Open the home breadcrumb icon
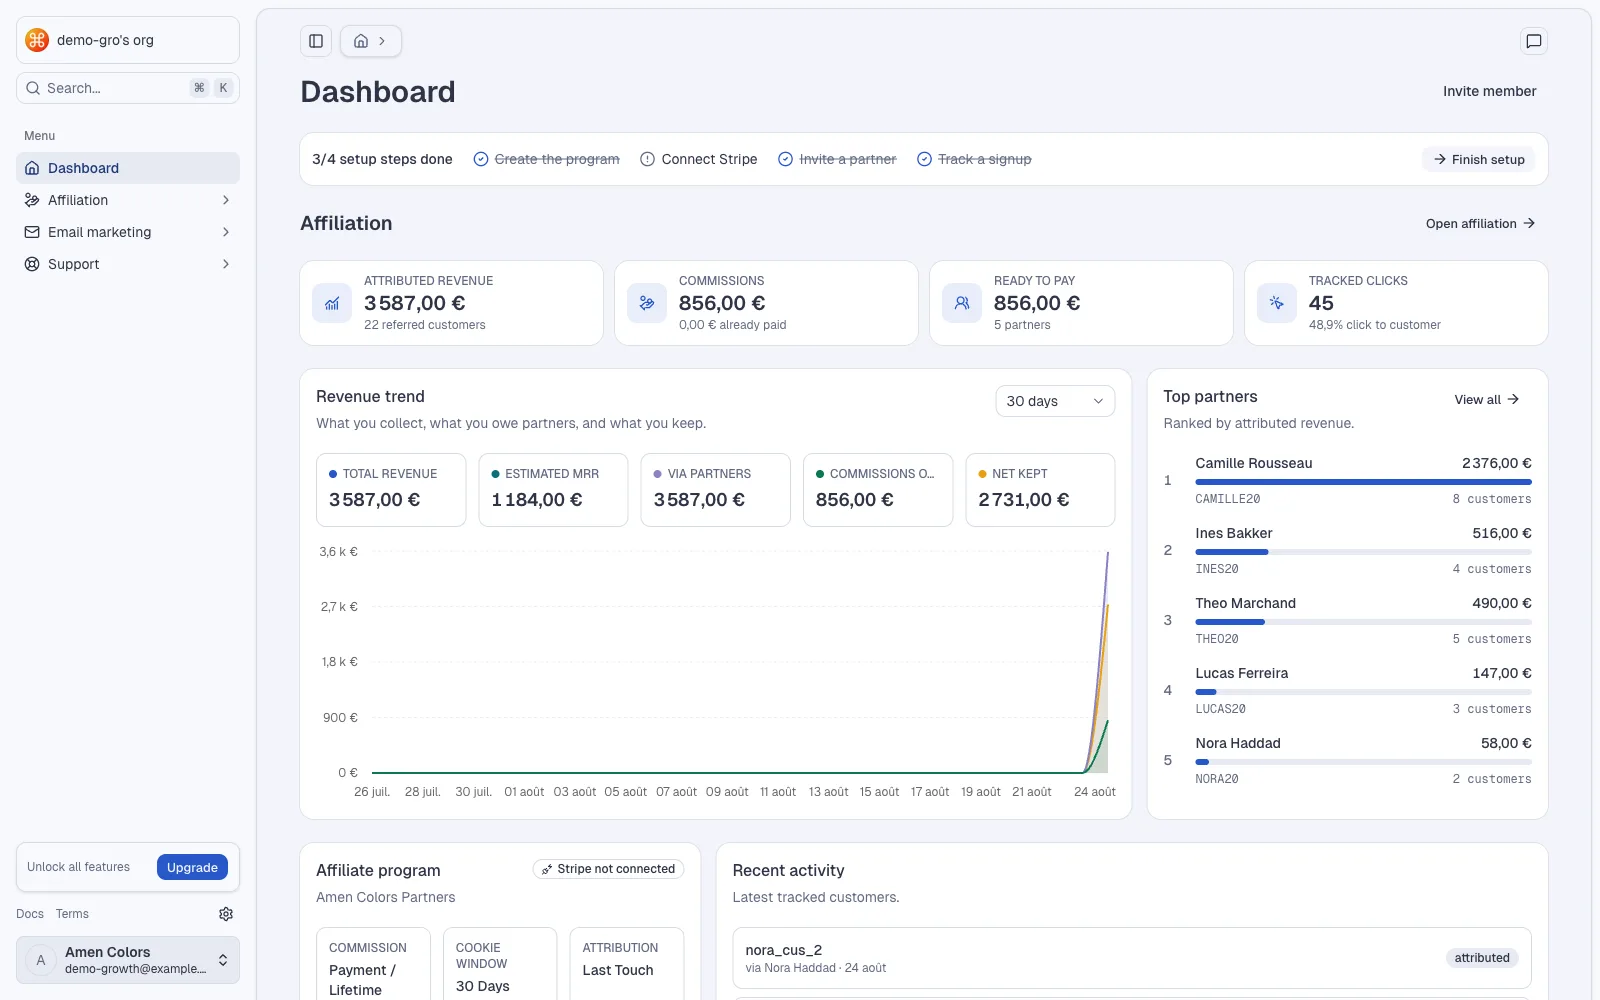 (361, 41)
